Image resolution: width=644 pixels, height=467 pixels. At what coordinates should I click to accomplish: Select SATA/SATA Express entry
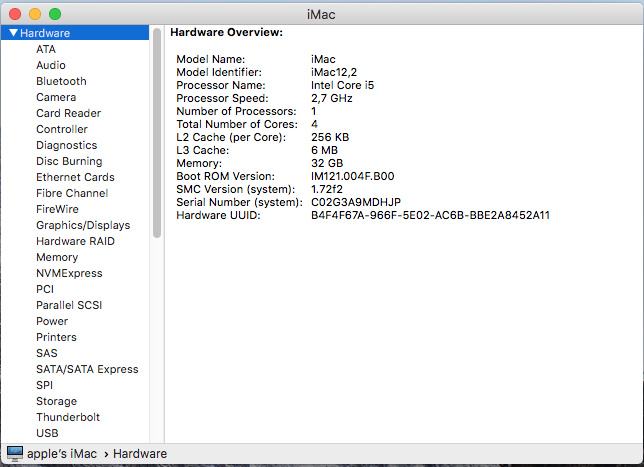click(87, 369)
